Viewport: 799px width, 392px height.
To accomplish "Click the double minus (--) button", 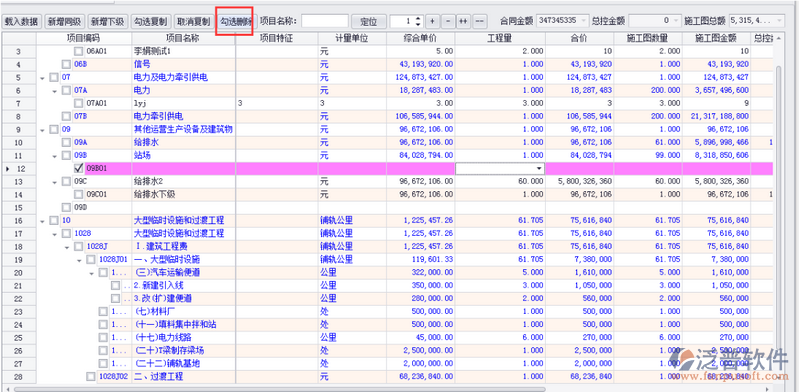I will click(480, 21).
